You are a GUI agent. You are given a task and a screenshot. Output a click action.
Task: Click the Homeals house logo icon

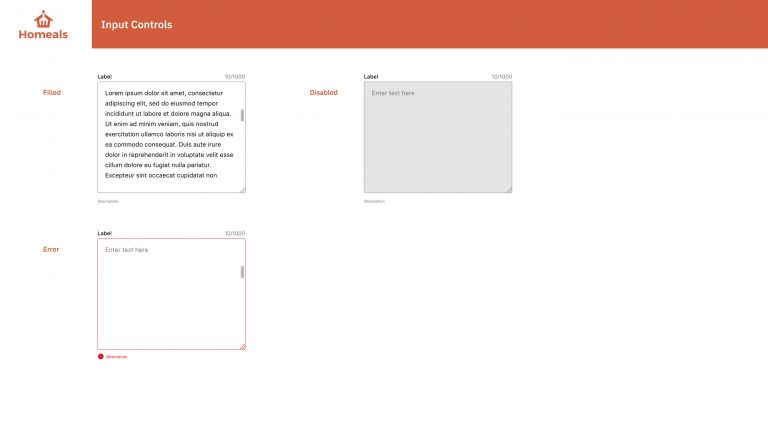tap(43, 19)
